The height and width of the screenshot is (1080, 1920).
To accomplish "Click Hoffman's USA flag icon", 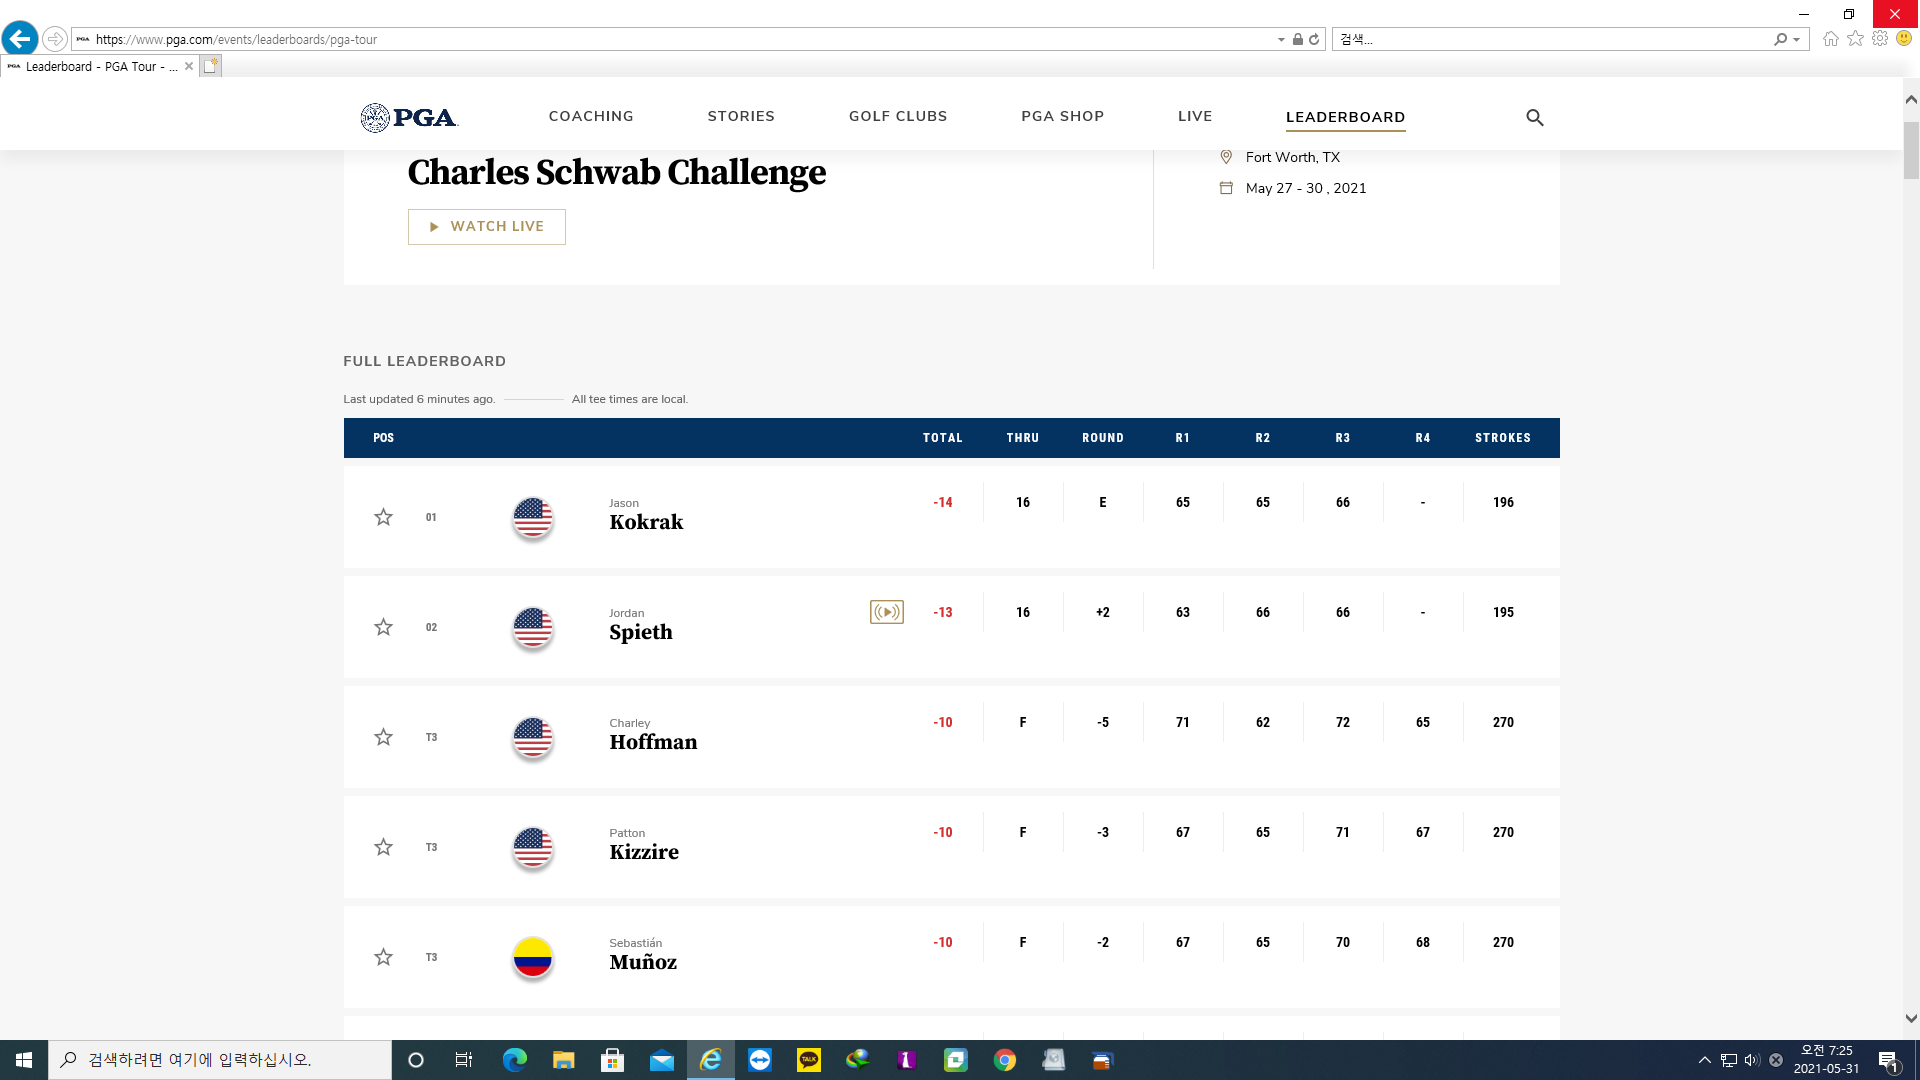I will [x=533, y=738].
